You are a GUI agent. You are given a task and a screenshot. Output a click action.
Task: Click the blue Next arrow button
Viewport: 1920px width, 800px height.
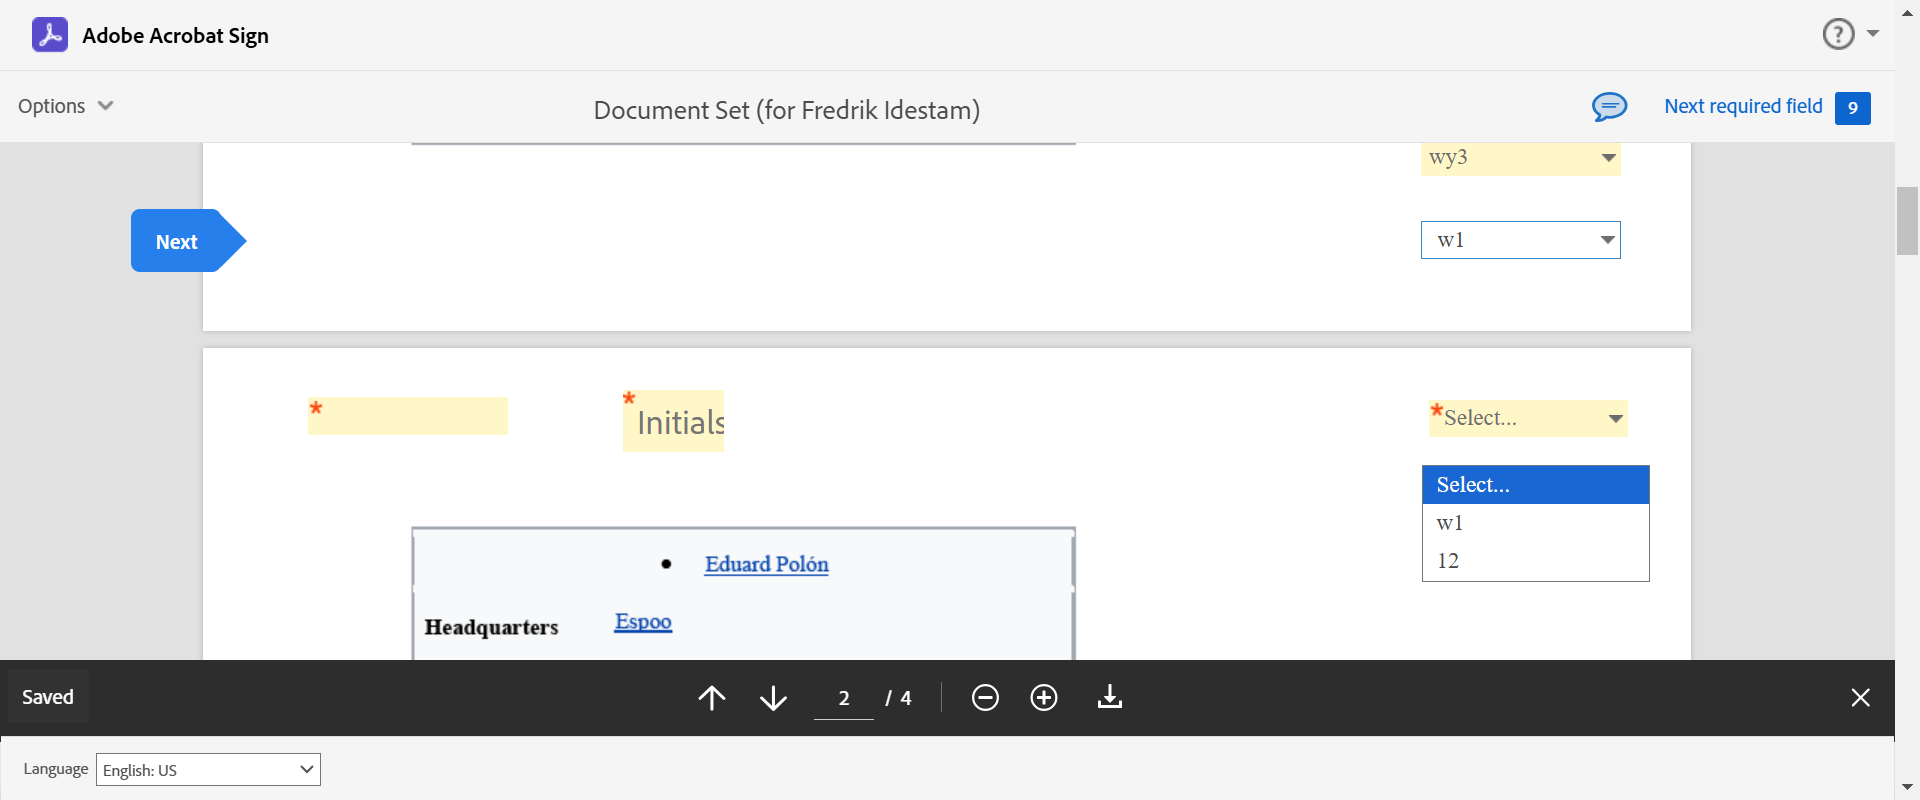pos(180,241)
